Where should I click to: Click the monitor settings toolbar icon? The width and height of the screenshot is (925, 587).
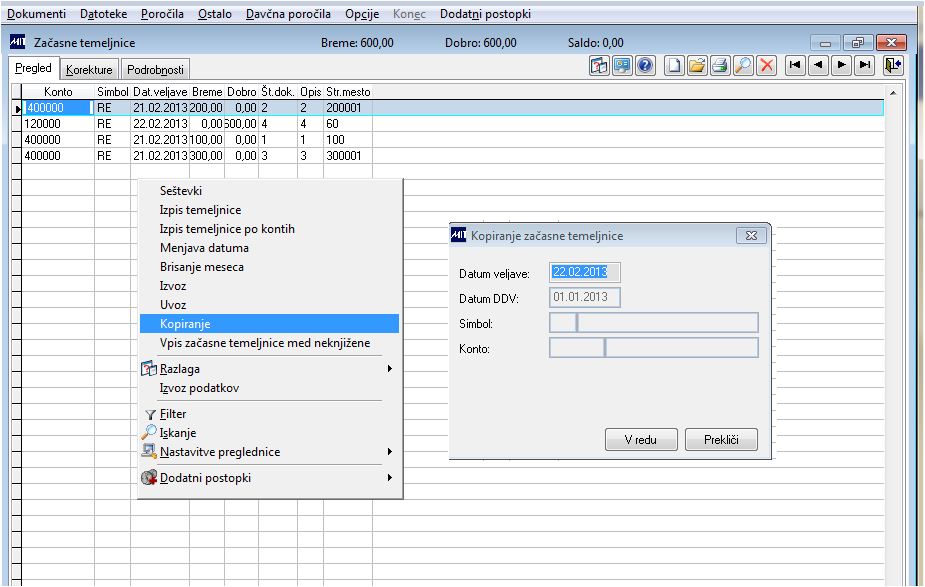[x=622, y=65]
